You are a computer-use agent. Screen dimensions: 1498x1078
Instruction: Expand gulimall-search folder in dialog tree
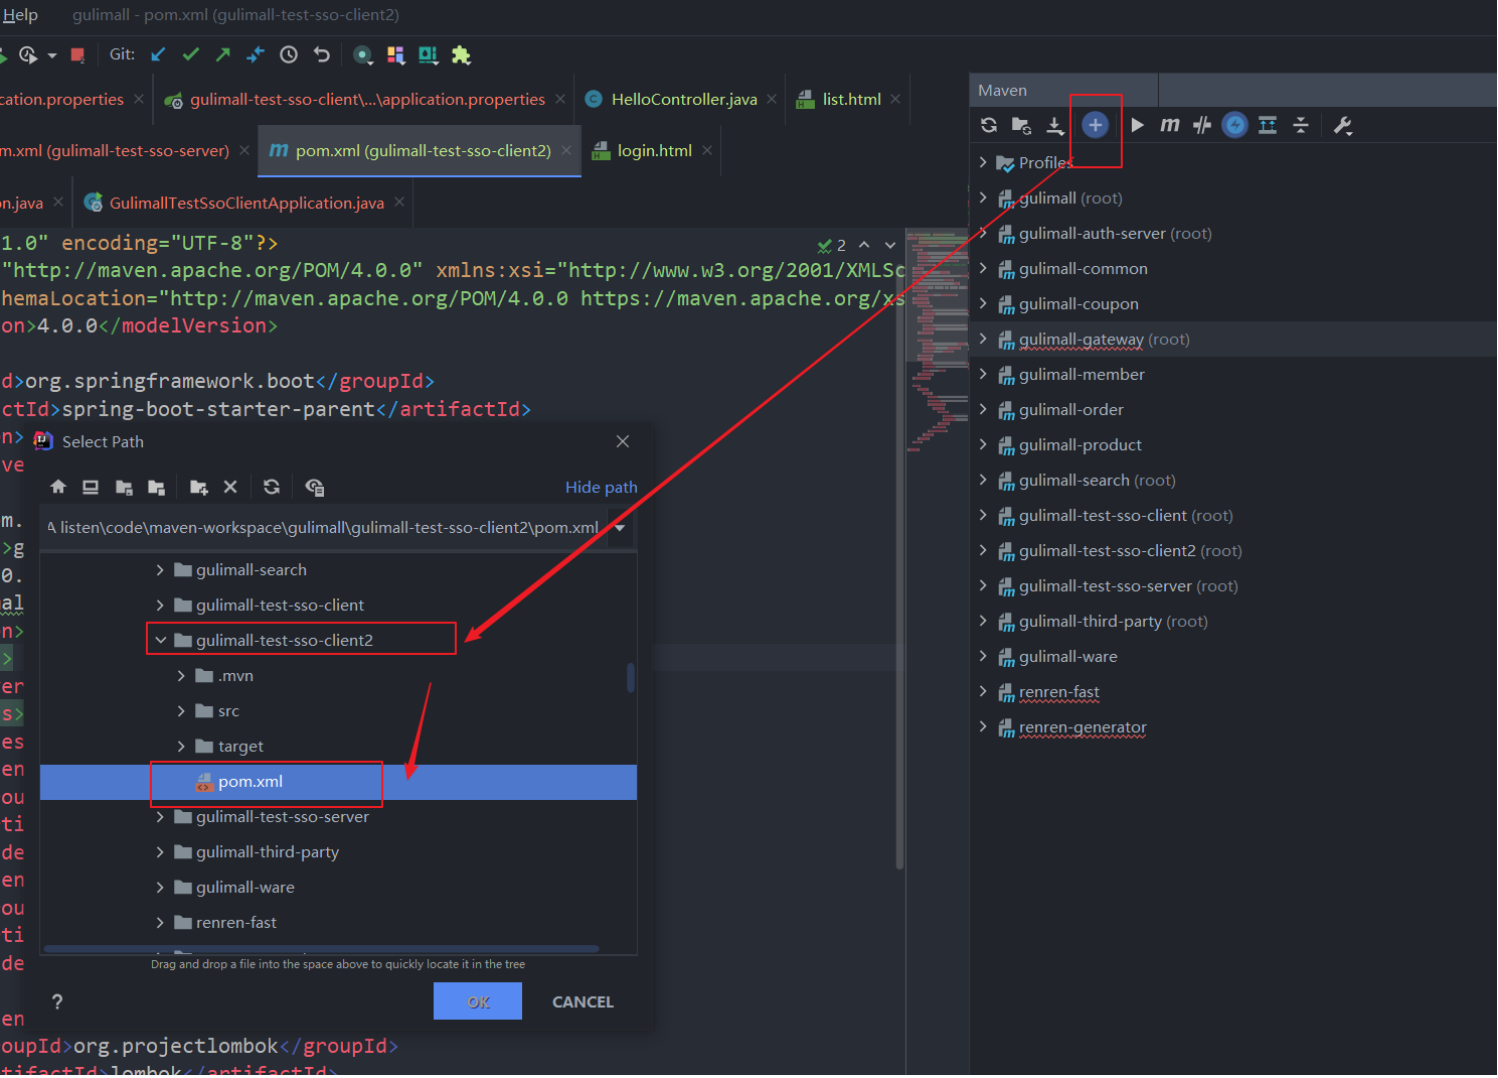(160, 570)
